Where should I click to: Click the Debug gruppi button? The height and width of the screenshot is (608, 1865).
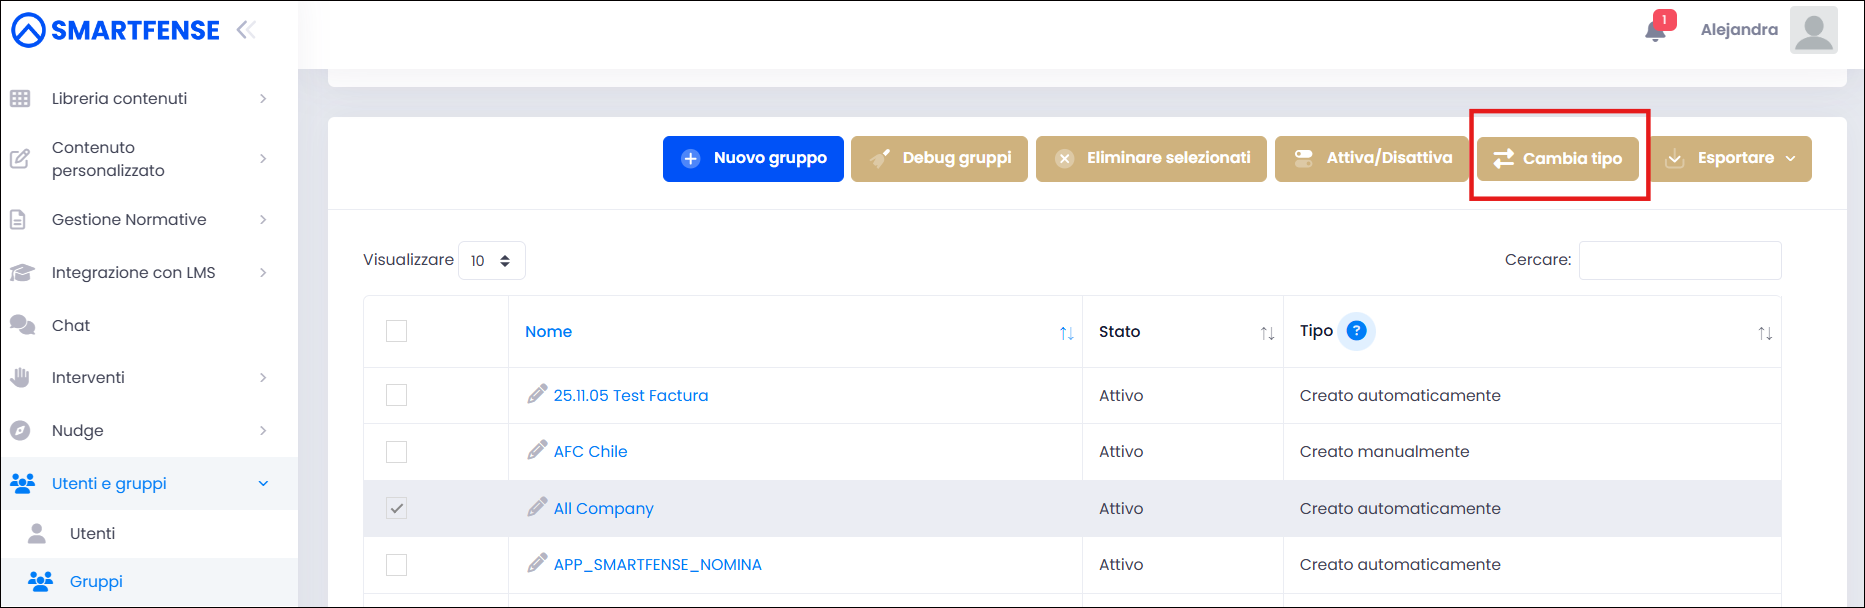[x=939, y=158]
